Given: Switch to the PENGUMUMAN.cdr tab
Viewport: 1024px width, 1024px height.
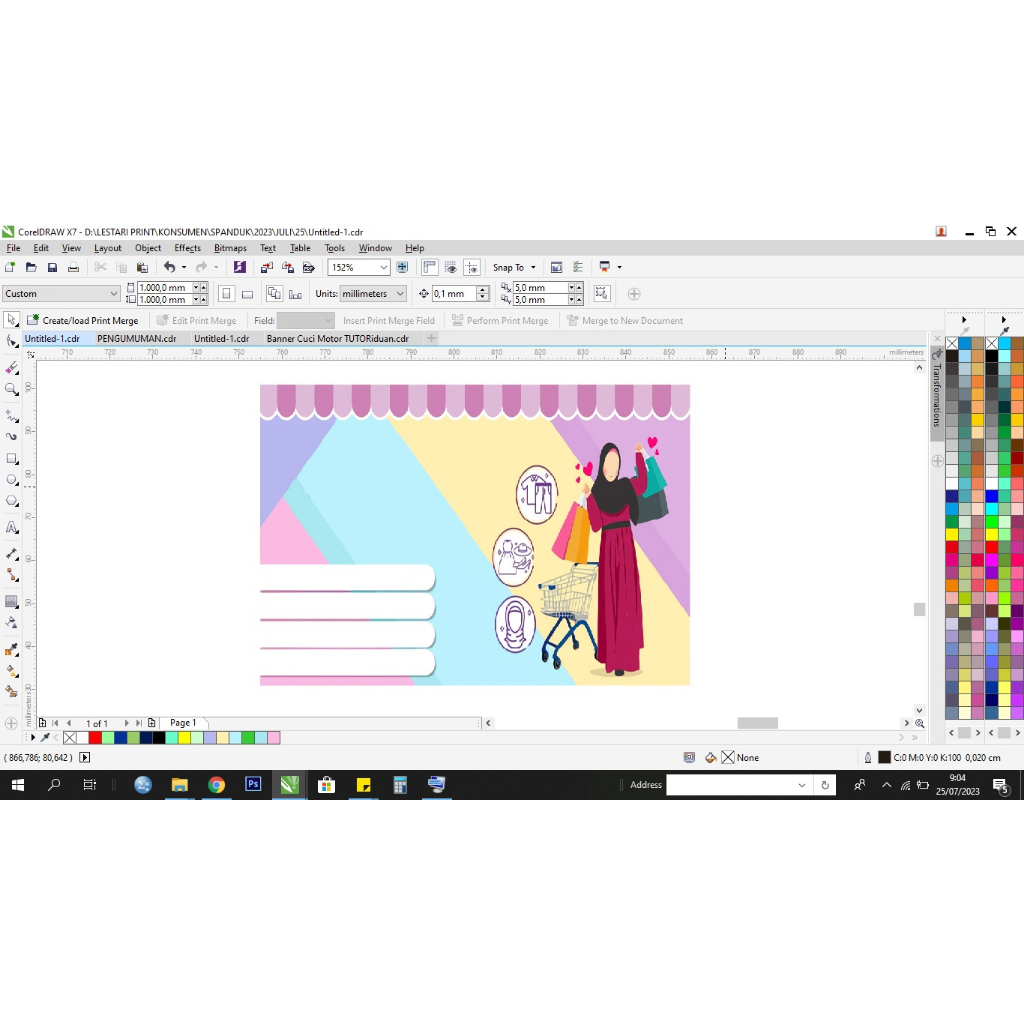Looking at the screenshot, I should pyautogui.click(x=138, y=338).
